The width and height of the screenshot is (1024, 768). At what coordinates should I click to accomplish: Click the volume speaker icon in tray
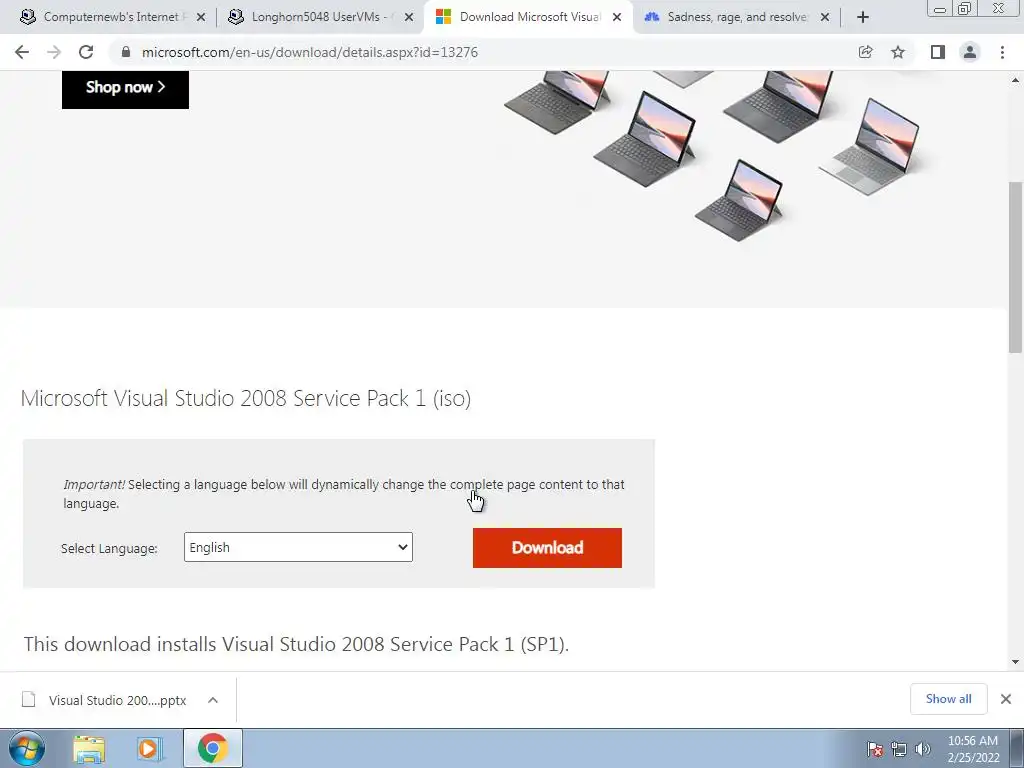click(923, 749)
